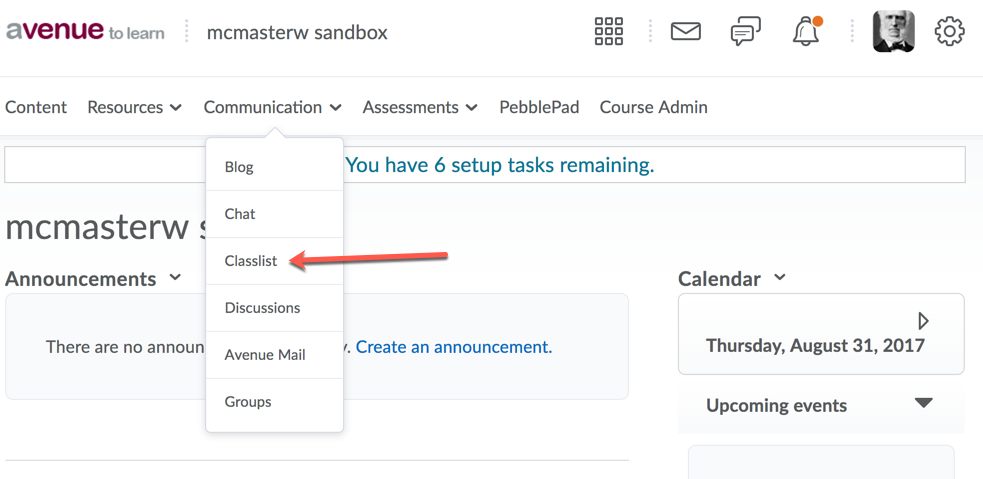Go to next day in Calendar widget
Viewport: 983px width, 479px height.
[923, 321]
